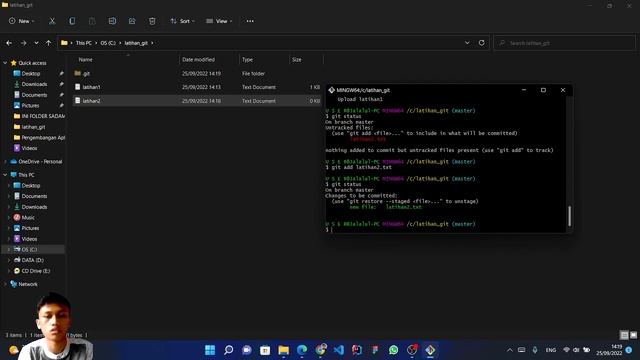Select Music under This PC
640x360 pixels.
[28, 218]
